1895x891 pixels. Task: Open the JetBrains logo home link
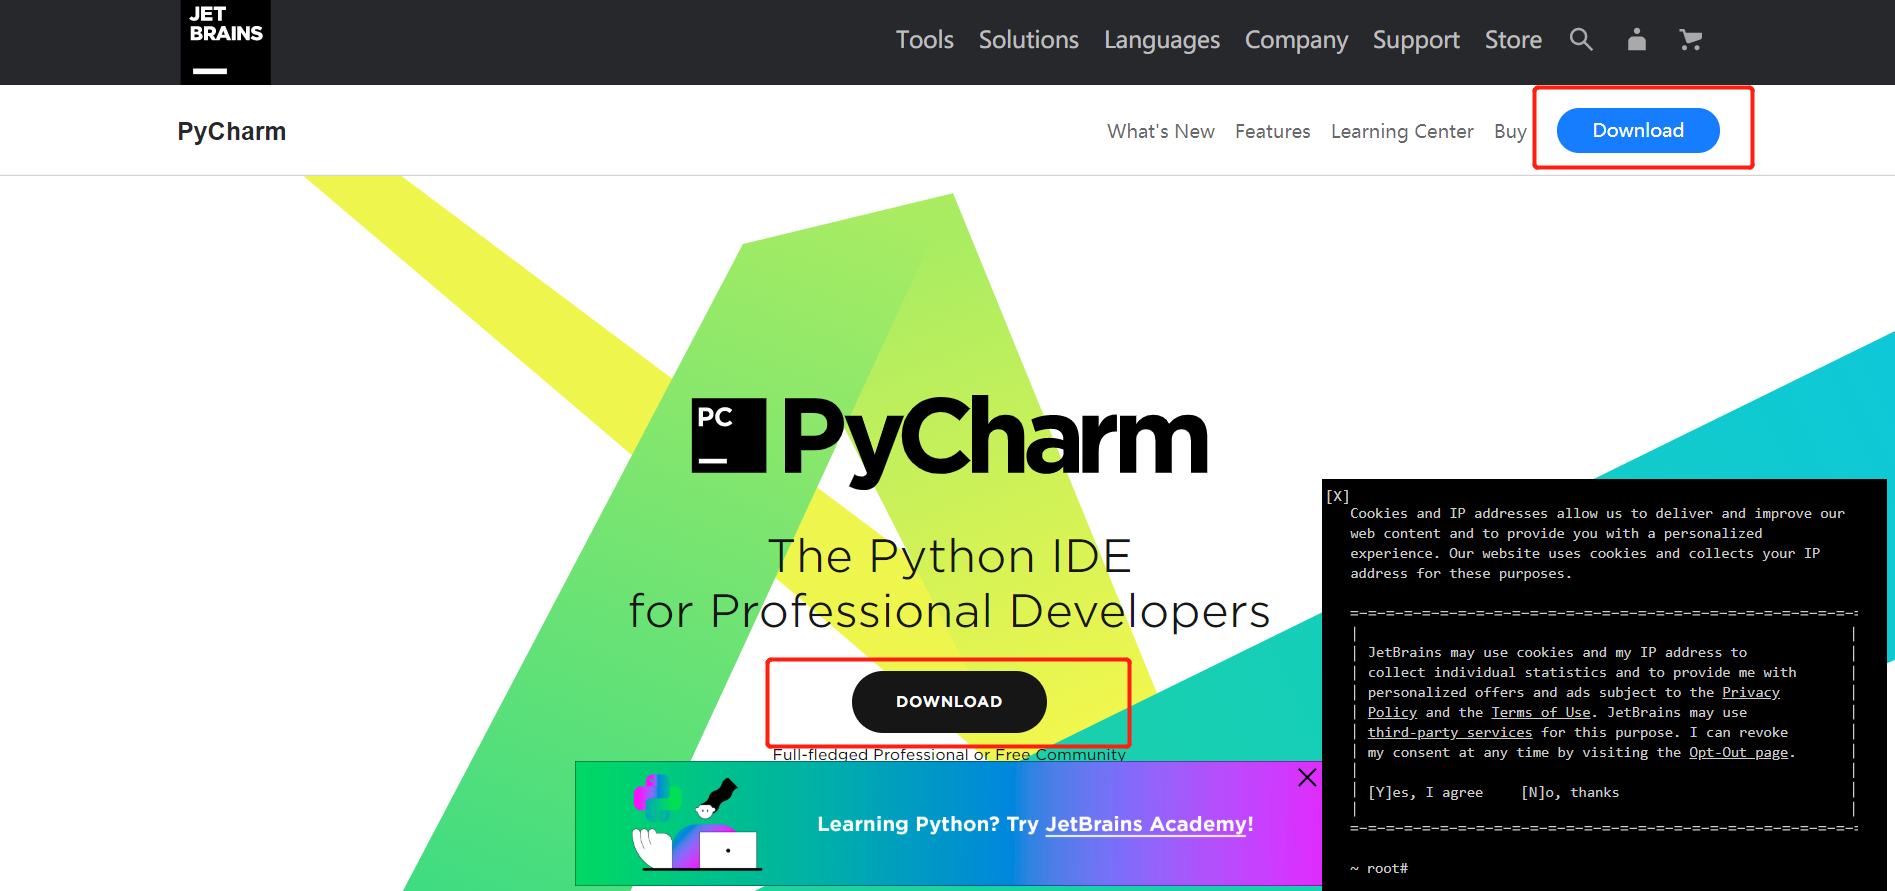[x=225, y=42]
